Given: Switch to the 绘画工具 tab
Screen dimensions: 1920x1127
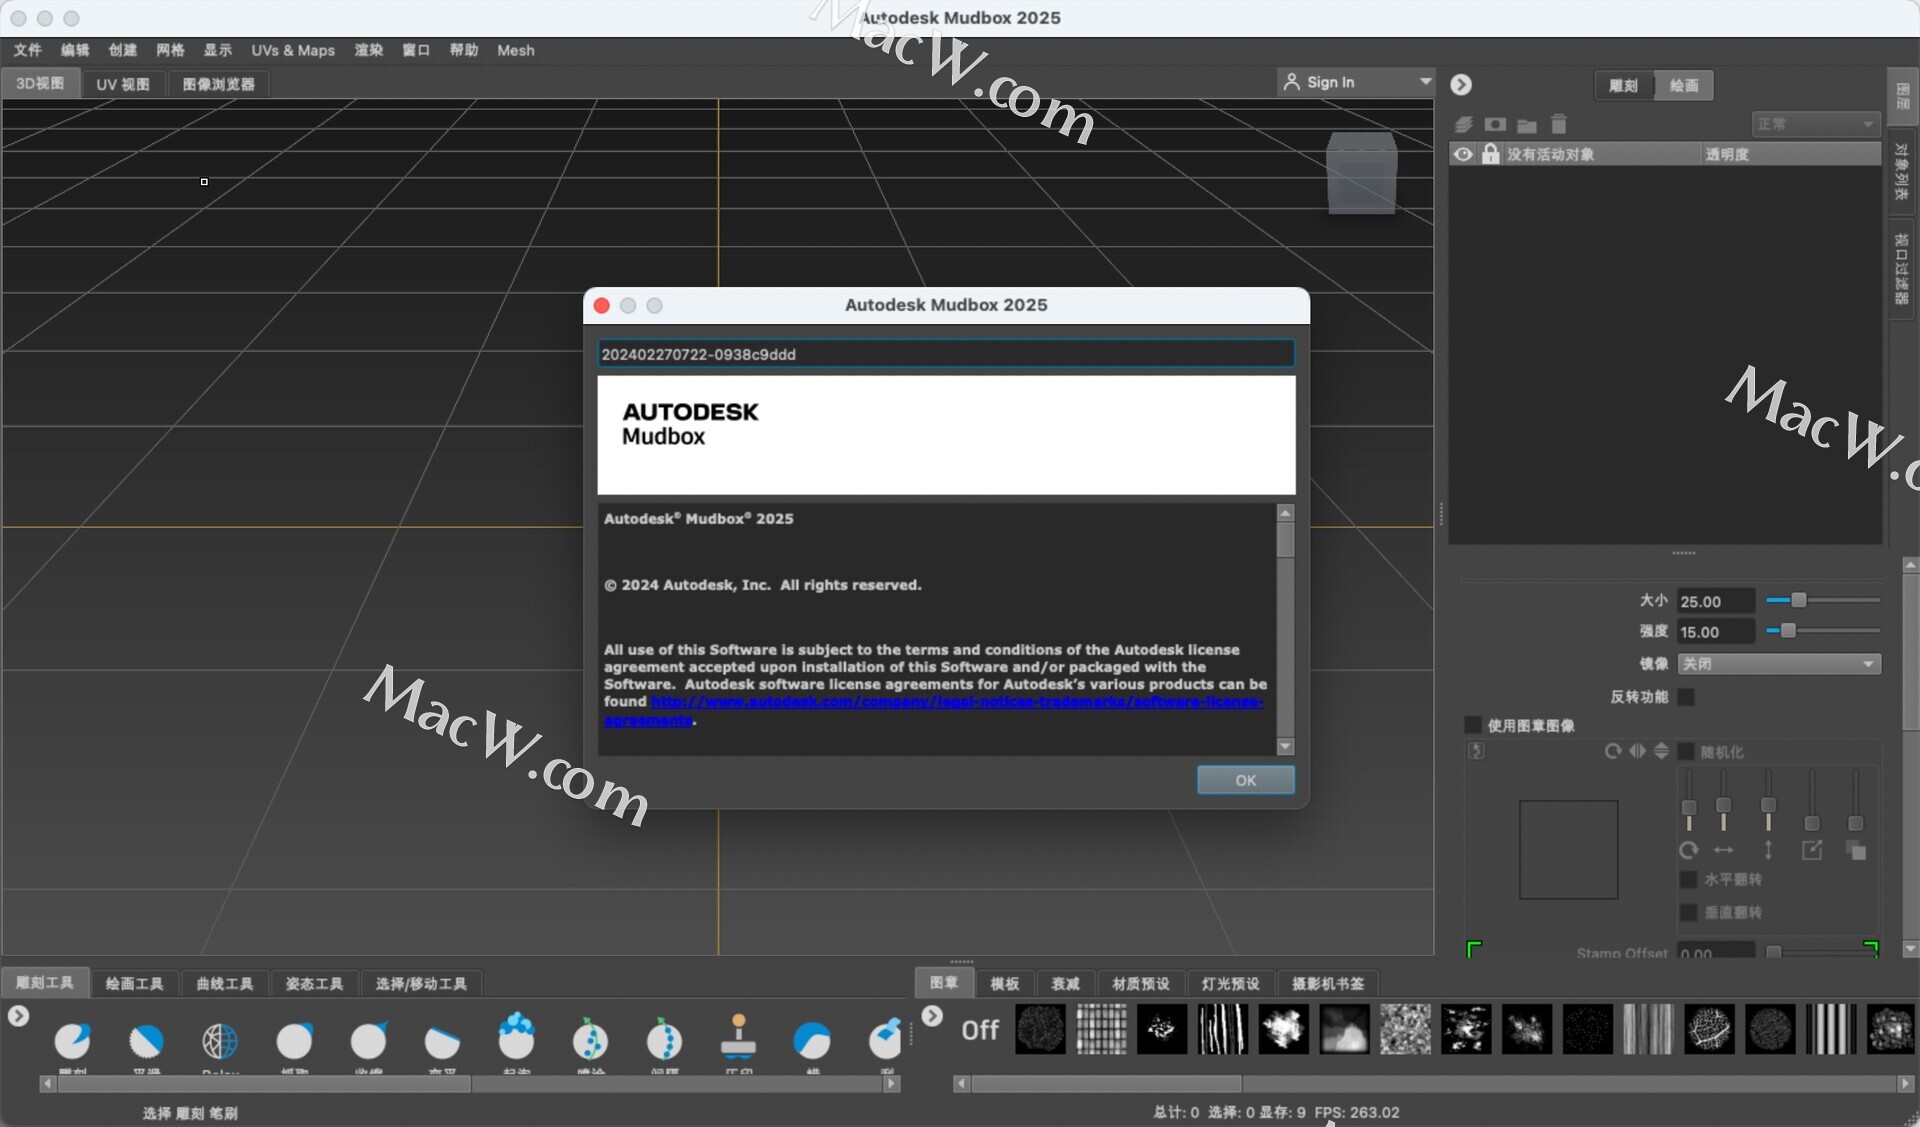Looking at the screenshot, I should 135,984.
